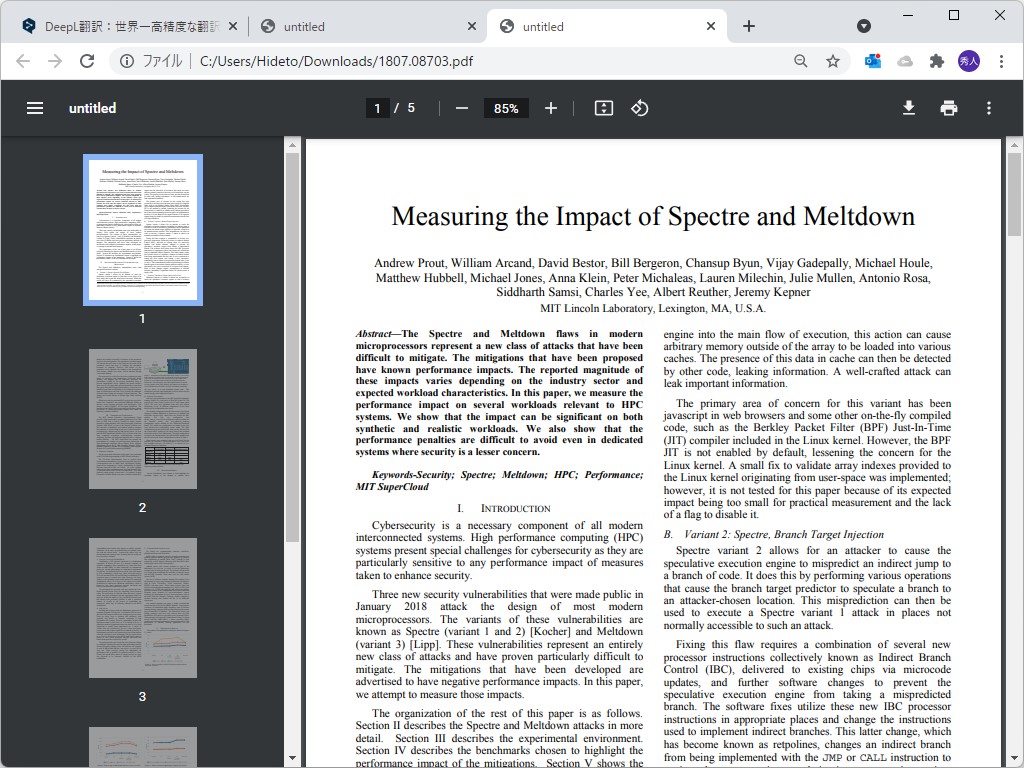Viewport: 1024px width, 768px height.
Task: Click the fit to page icon
Action: tap(604, 108)
